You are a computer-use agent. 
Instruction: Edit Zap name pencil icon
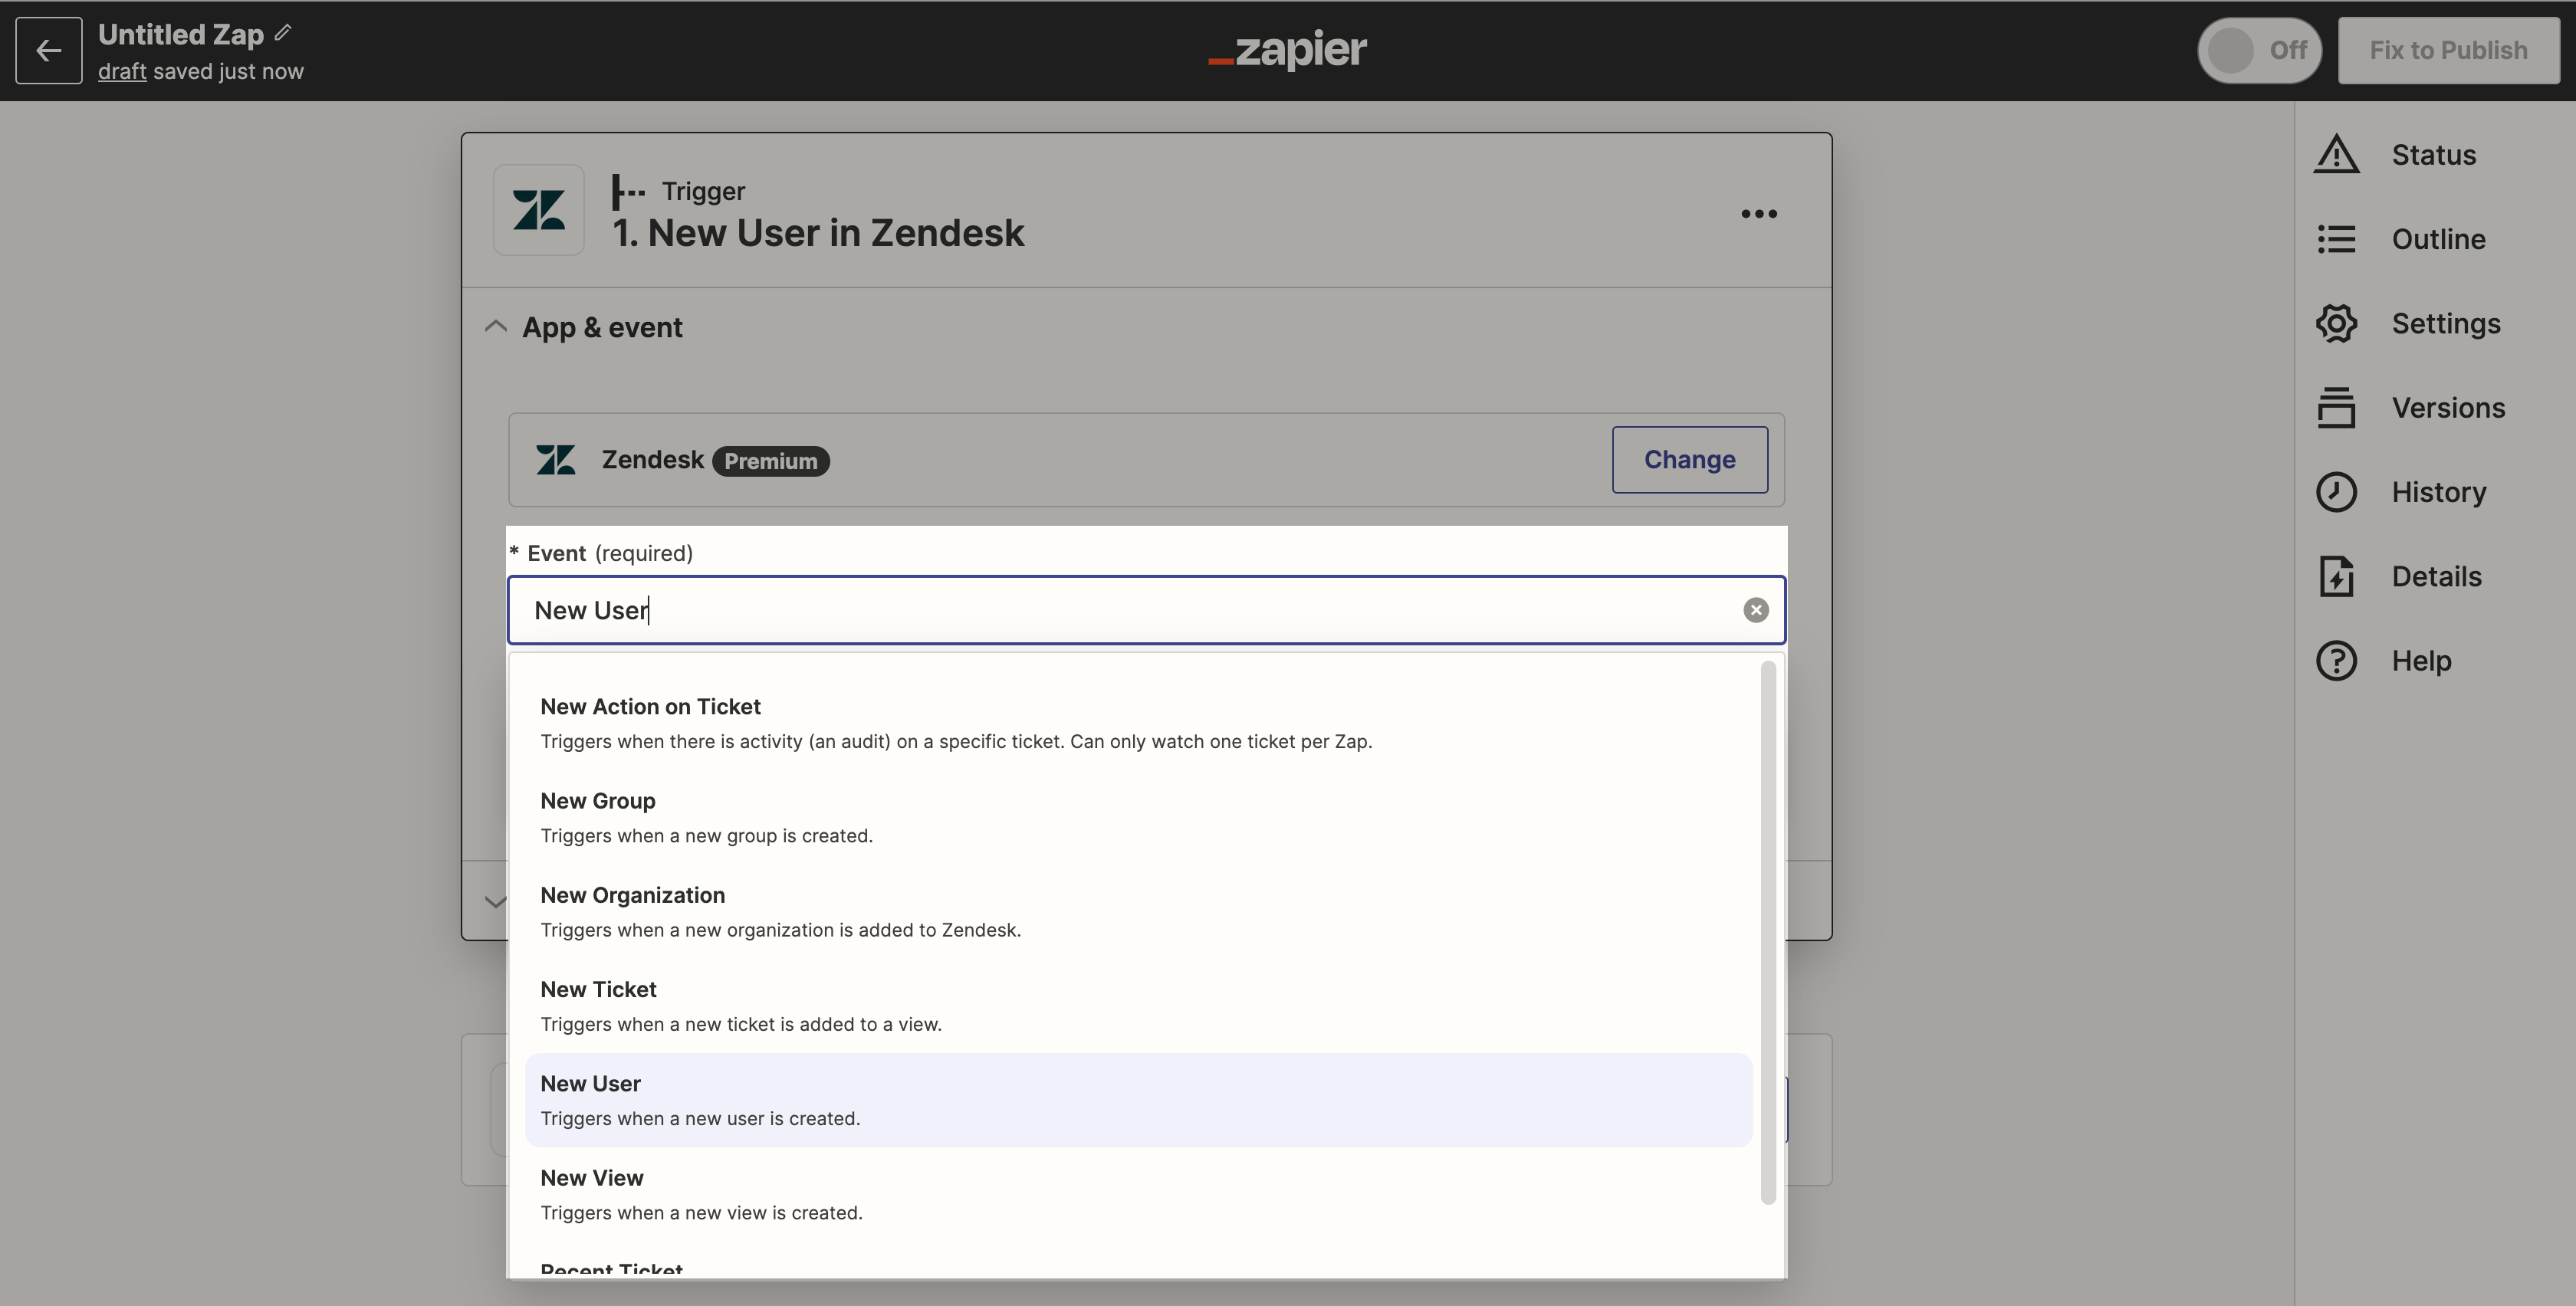tap(283, 33)
